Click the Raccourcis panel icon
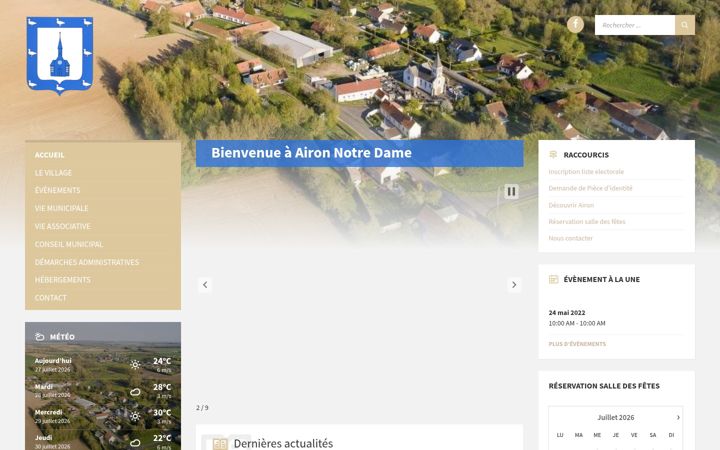The width and height of the screenshot is (720, 450). [x=553, y=155]
